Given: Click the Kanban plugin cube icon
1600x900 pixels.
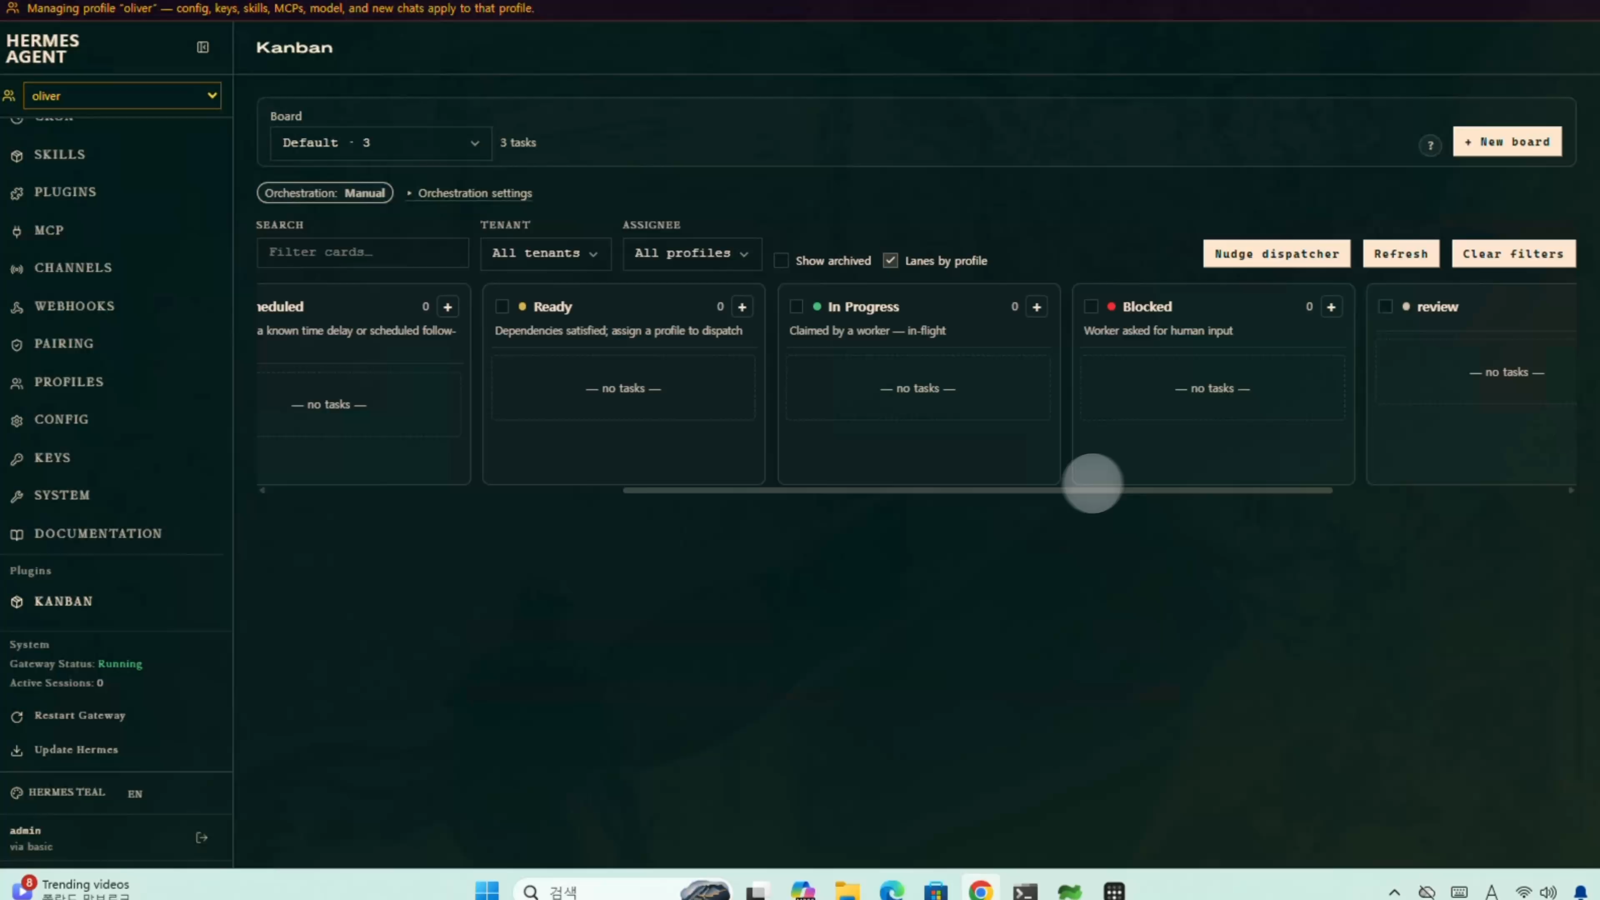Looking at the screenshot, I should click(17, 602).
